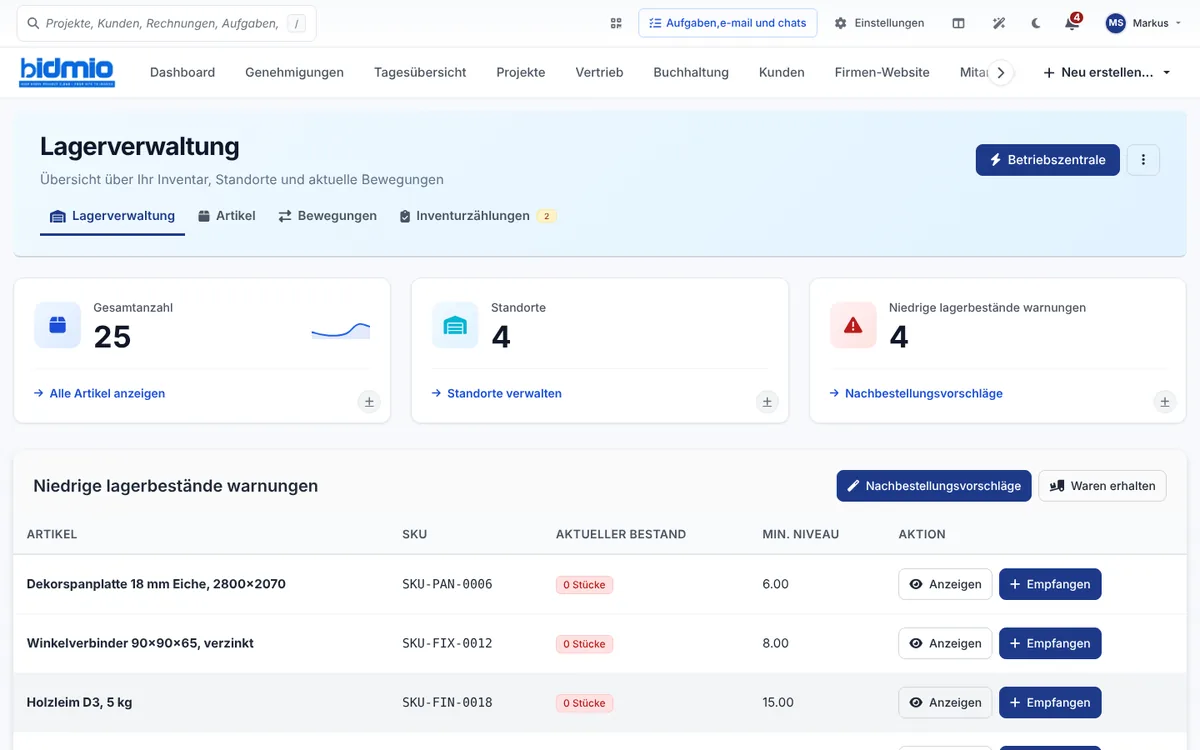Open Projekte in the navigation bar

pyautogui.click(x=521, y=72)
